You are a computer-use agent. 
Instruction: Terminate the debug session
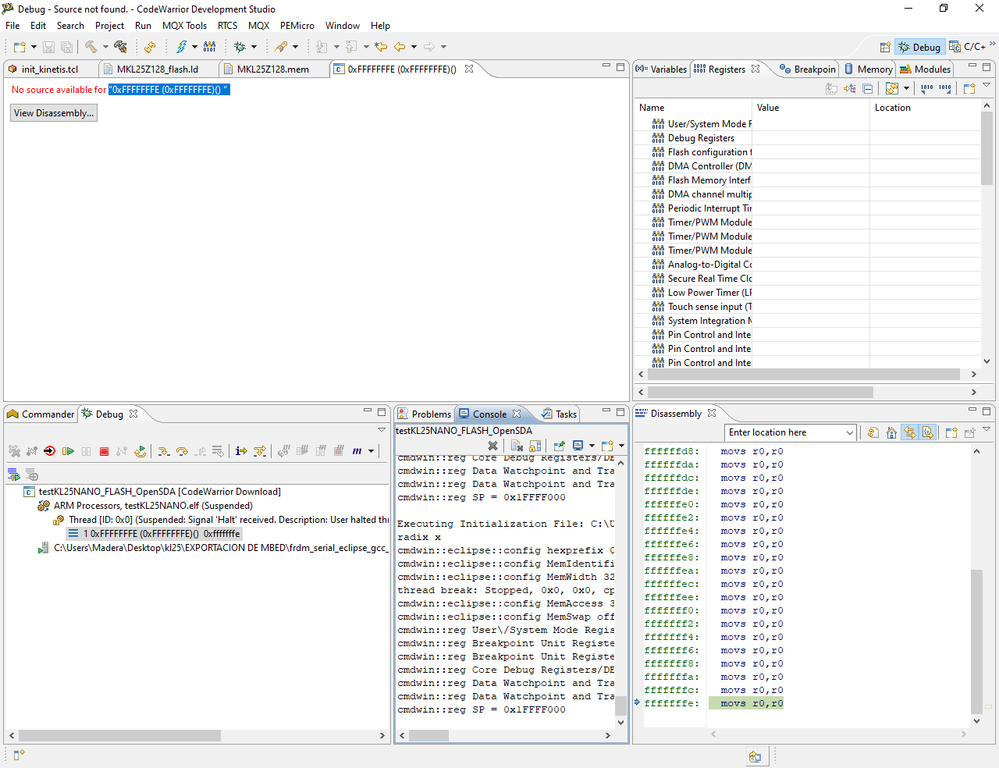(x=104, y=452)
